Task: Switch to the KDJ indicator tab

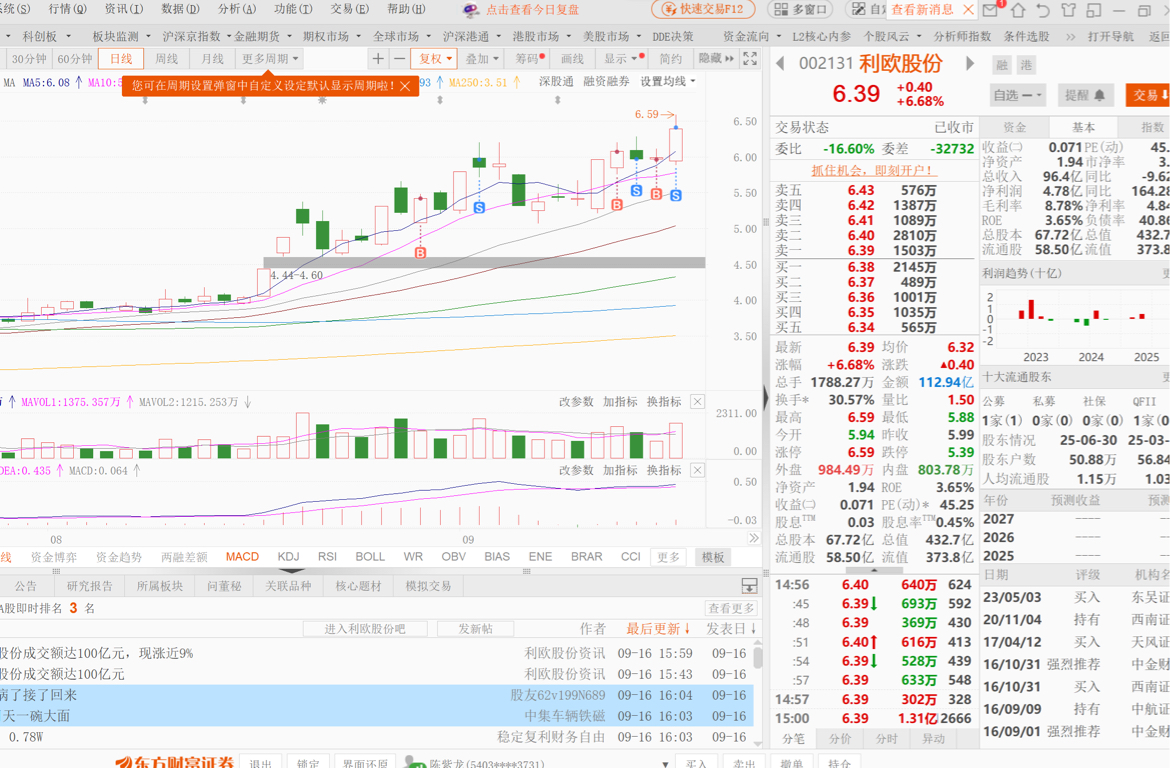Action: tap(288, 557)
